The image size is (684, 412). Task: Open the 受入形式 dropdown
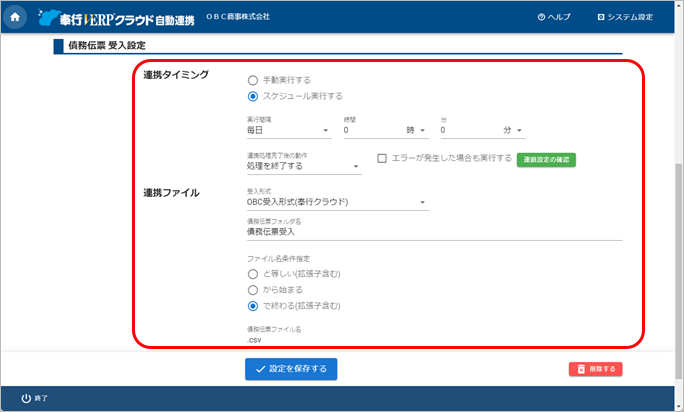click(337, 202)
